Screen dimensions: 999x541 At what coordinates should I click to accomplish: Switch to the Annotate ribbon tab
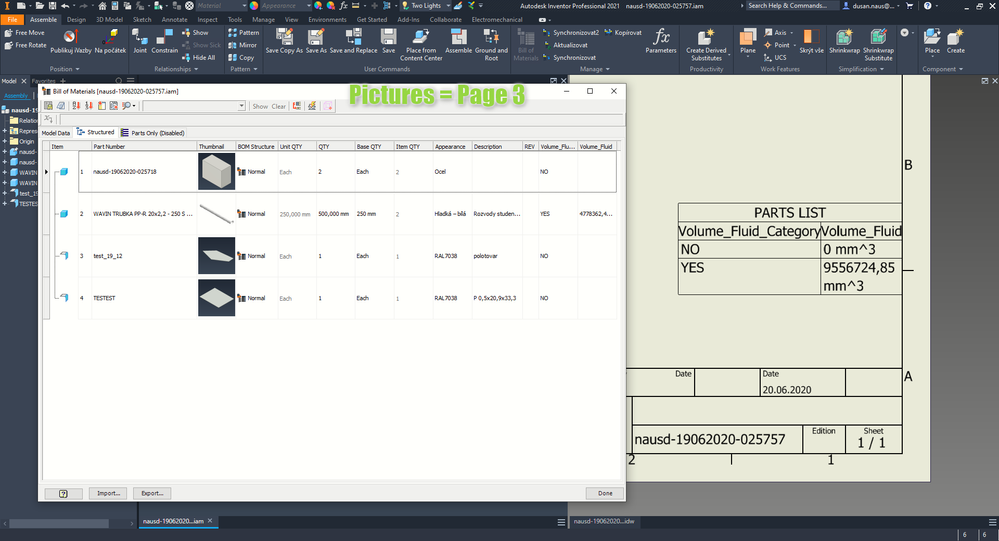point(174,20)
